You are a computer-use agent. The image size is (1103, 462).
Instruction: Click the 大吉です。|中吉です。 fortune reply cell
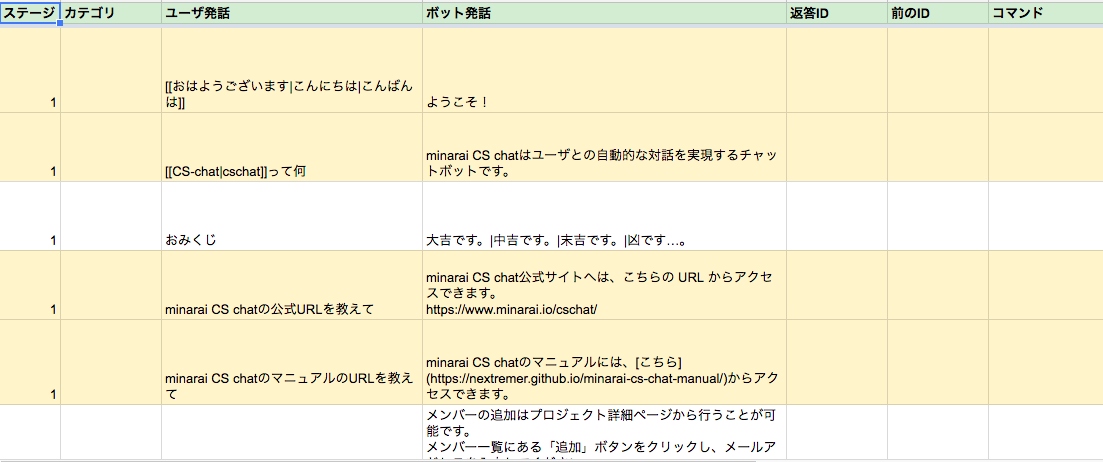coord(604,216)
